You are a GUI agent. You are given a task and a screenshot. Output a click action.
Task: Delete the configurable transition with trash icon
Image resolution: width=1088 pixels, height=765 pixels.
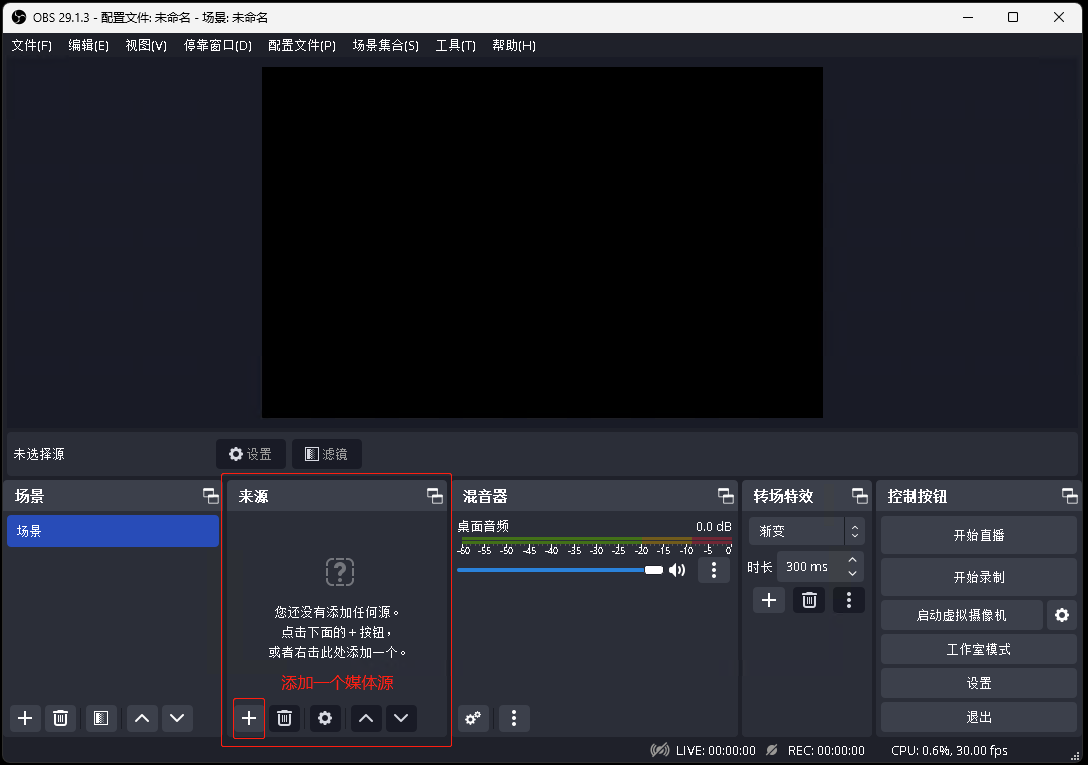tap(809, 600)
